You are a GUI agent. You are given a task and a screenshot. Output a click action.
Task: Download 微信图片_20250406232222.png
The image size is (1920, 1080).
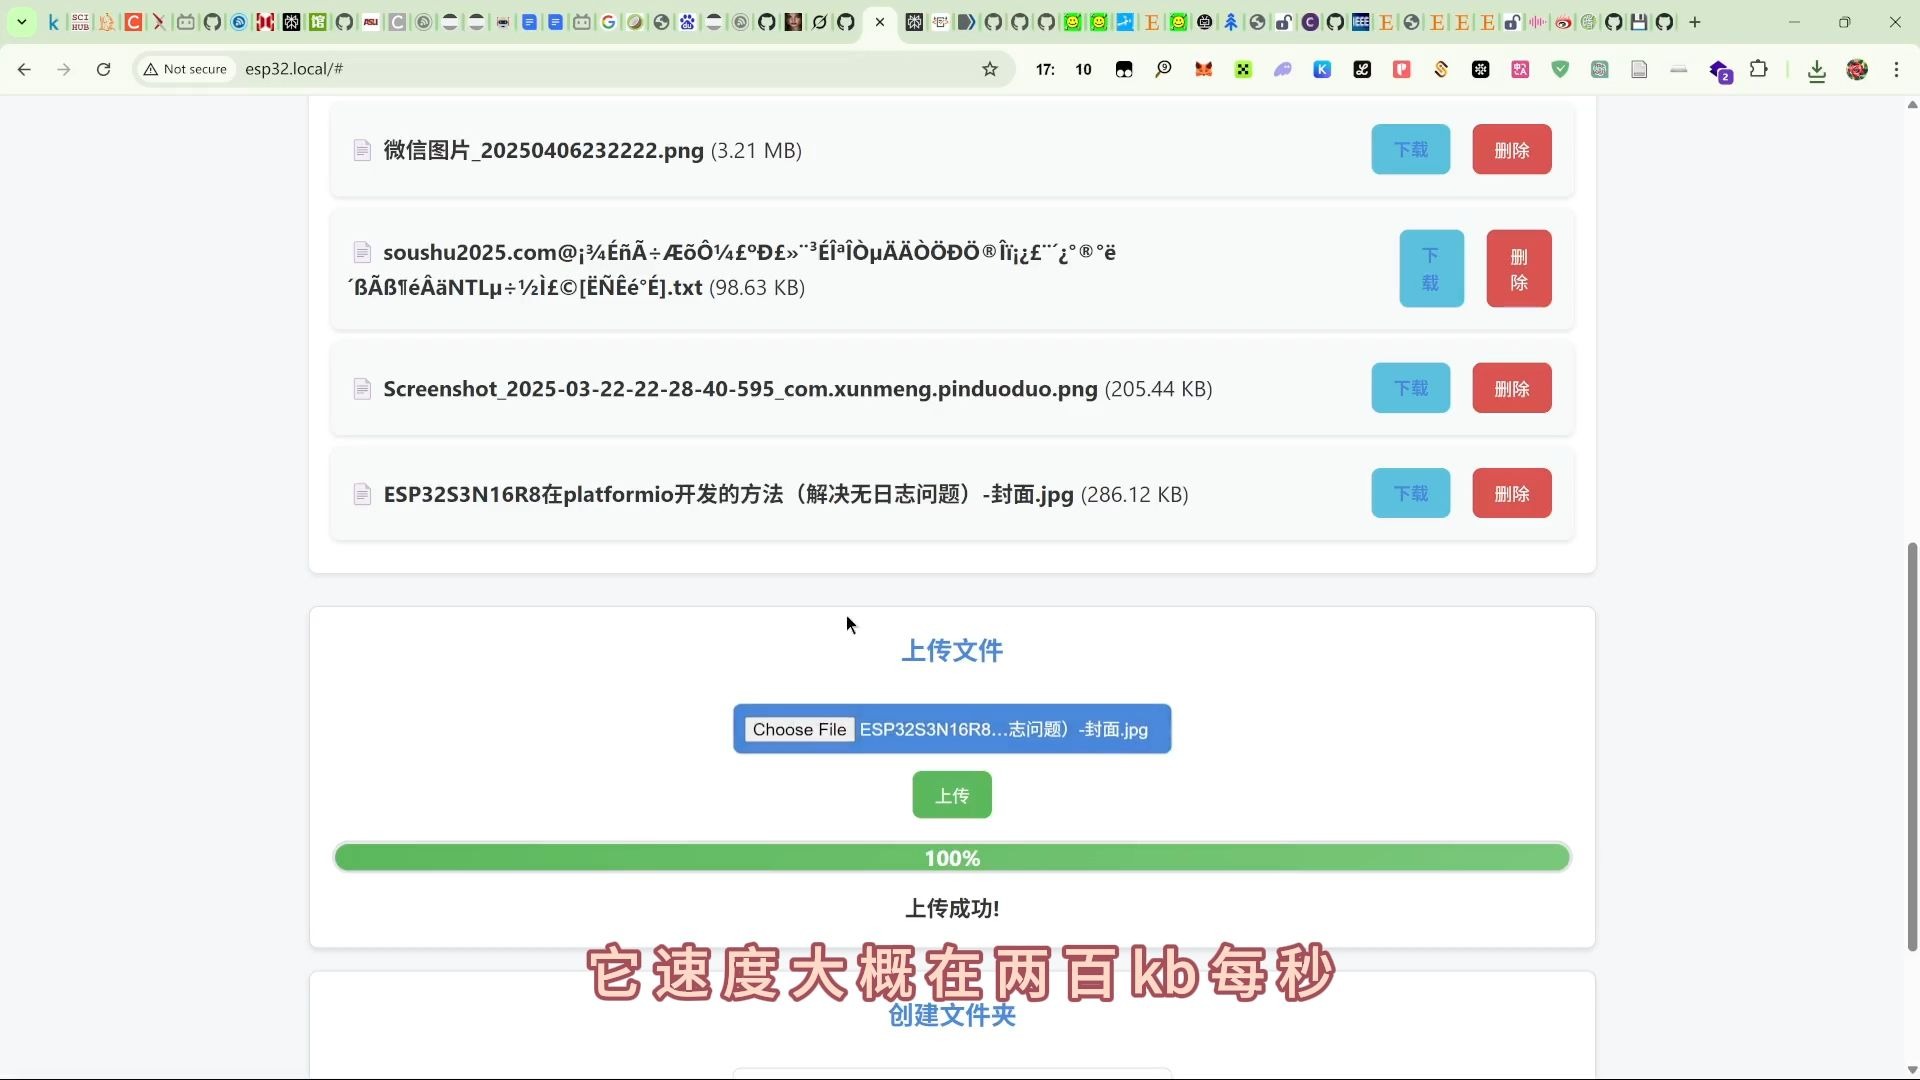click(x=1410, y=149)
